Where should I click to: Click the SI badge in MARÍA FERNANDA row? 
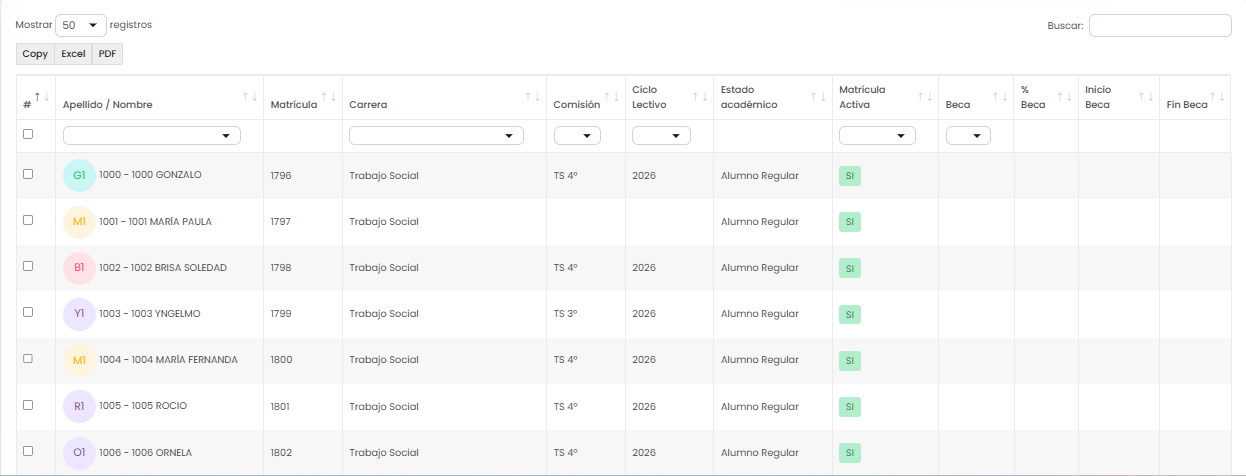pyautogui.click(x=850, y=360)
